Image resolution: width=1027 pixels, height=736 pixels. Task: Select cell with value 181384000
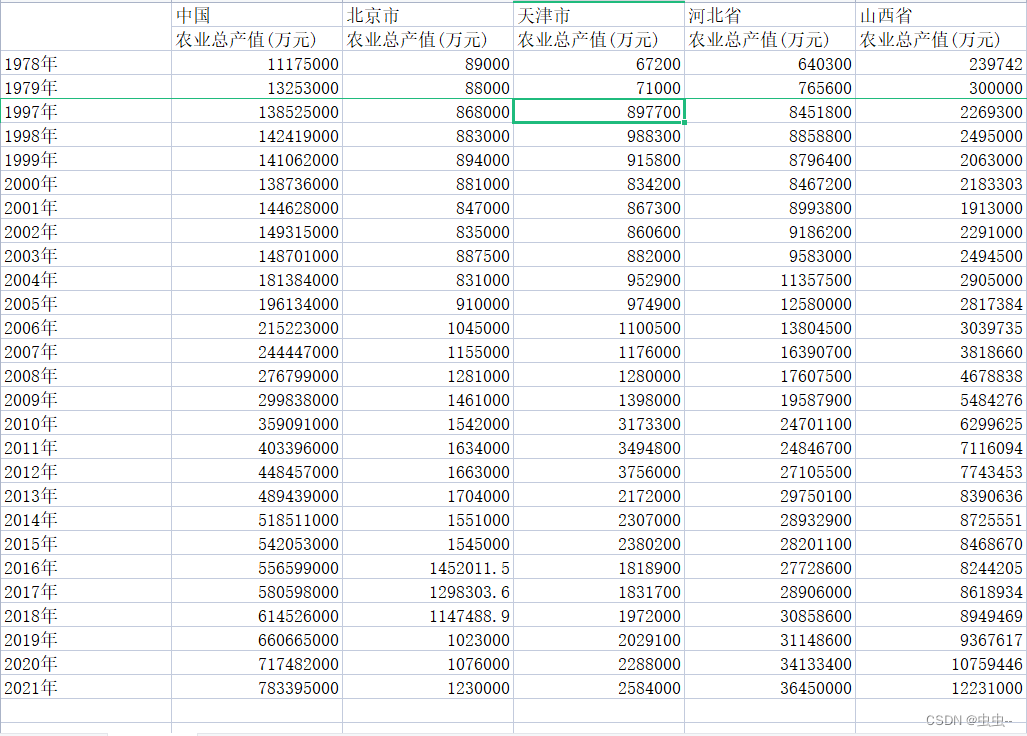(x=257, y=280)
